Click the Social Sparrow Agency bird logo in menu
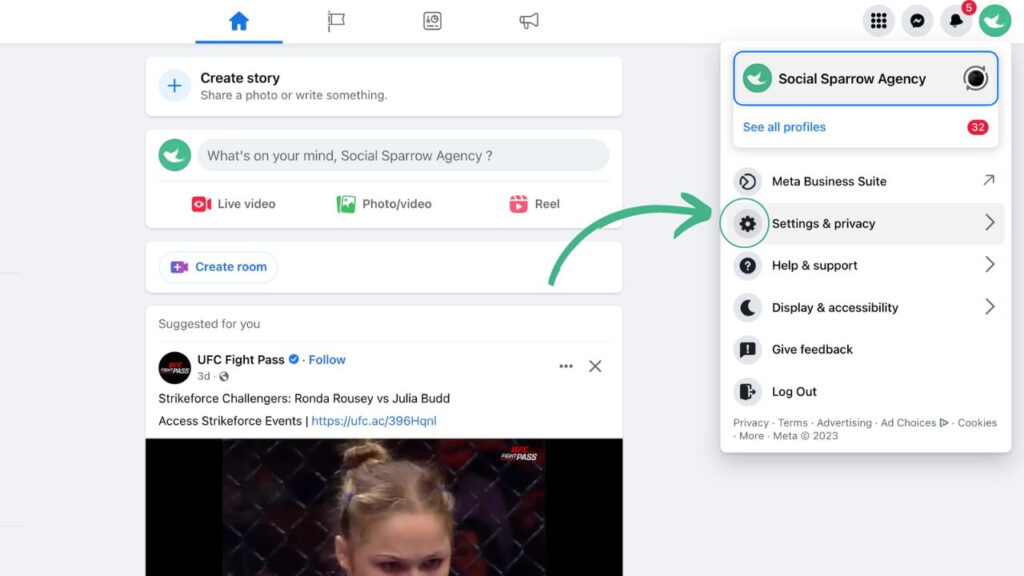This screenshot has width=1024, height=576. tap(757, 78)
